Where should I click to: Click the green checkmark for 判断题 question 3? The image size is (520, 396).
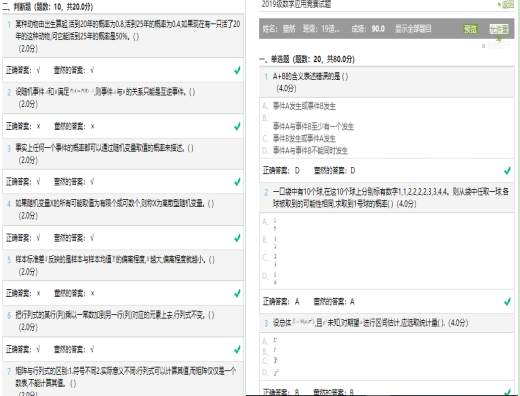[x=237, y=182]
